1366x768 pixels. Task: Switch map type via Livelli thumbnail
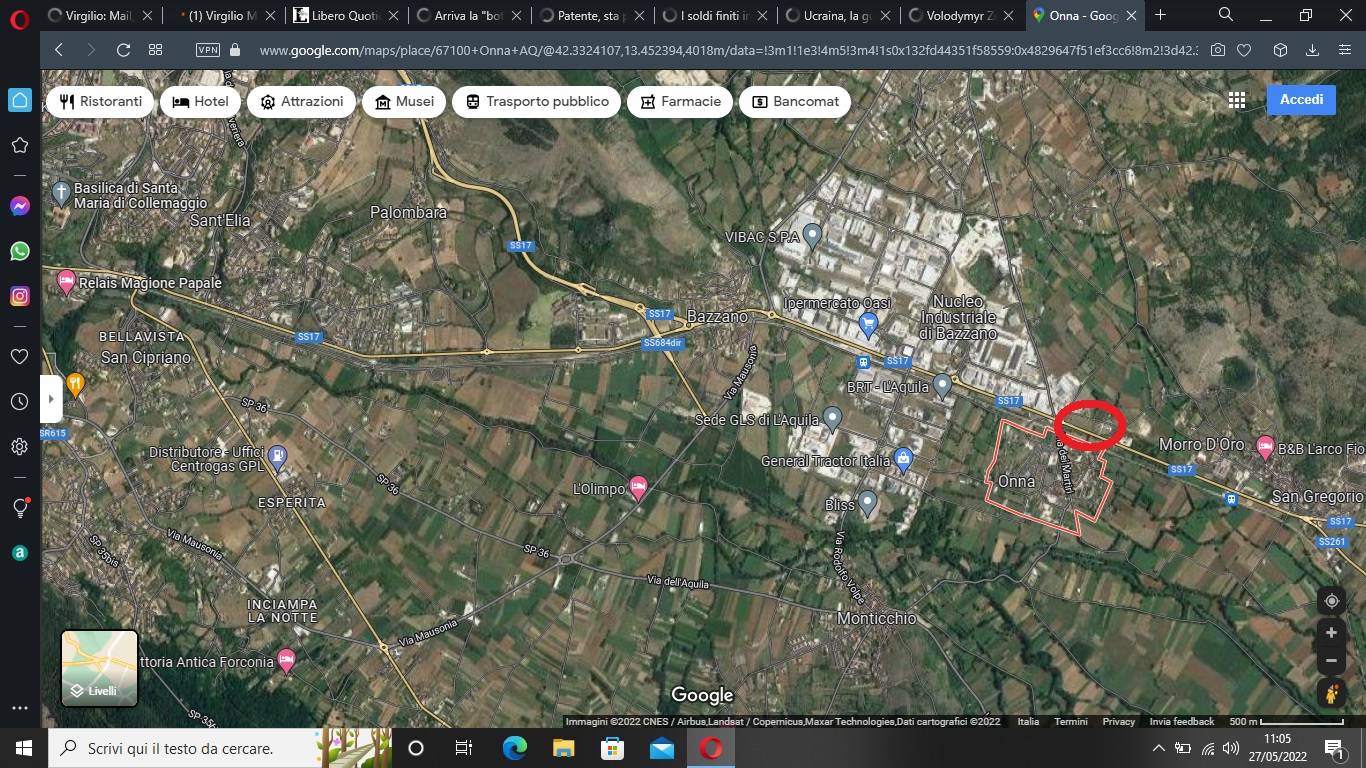pos(99,668)
